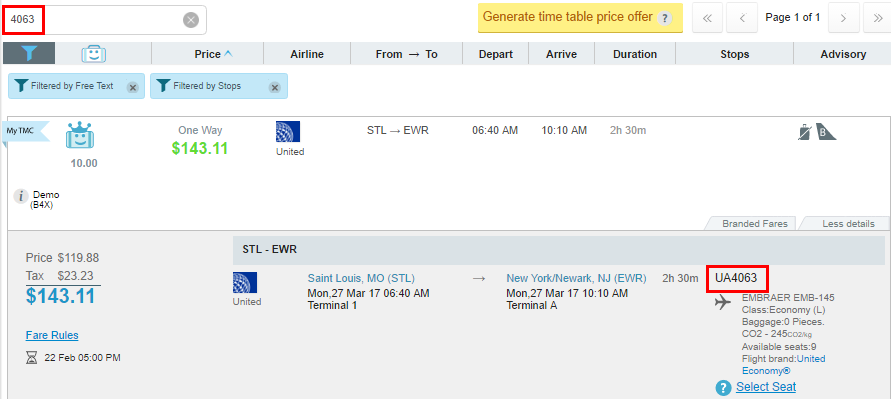This screenshot has height=399, width=891.
Task: Sort results by Depart column
Action: point(496,54)
